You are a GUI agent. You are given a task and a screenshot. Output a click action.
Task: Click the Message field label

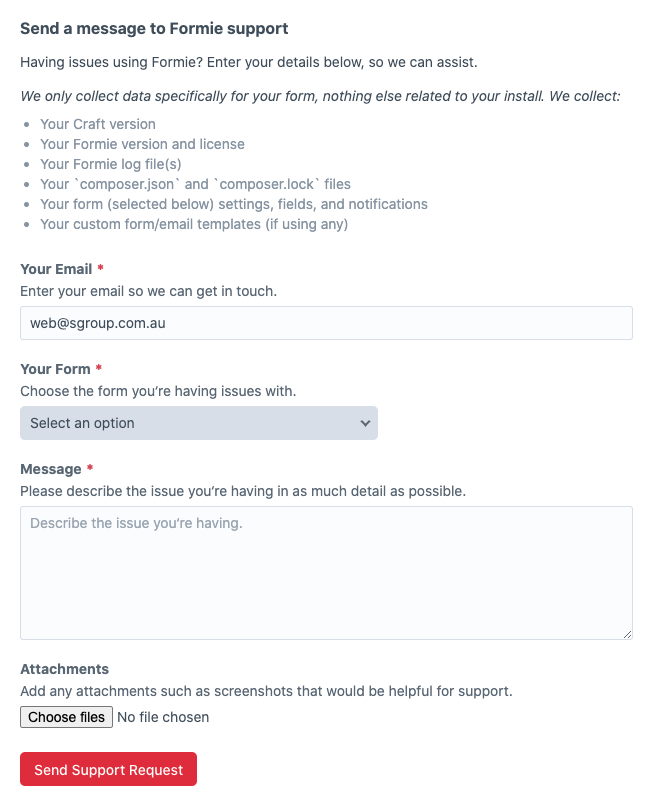click(x=51, y=469)
